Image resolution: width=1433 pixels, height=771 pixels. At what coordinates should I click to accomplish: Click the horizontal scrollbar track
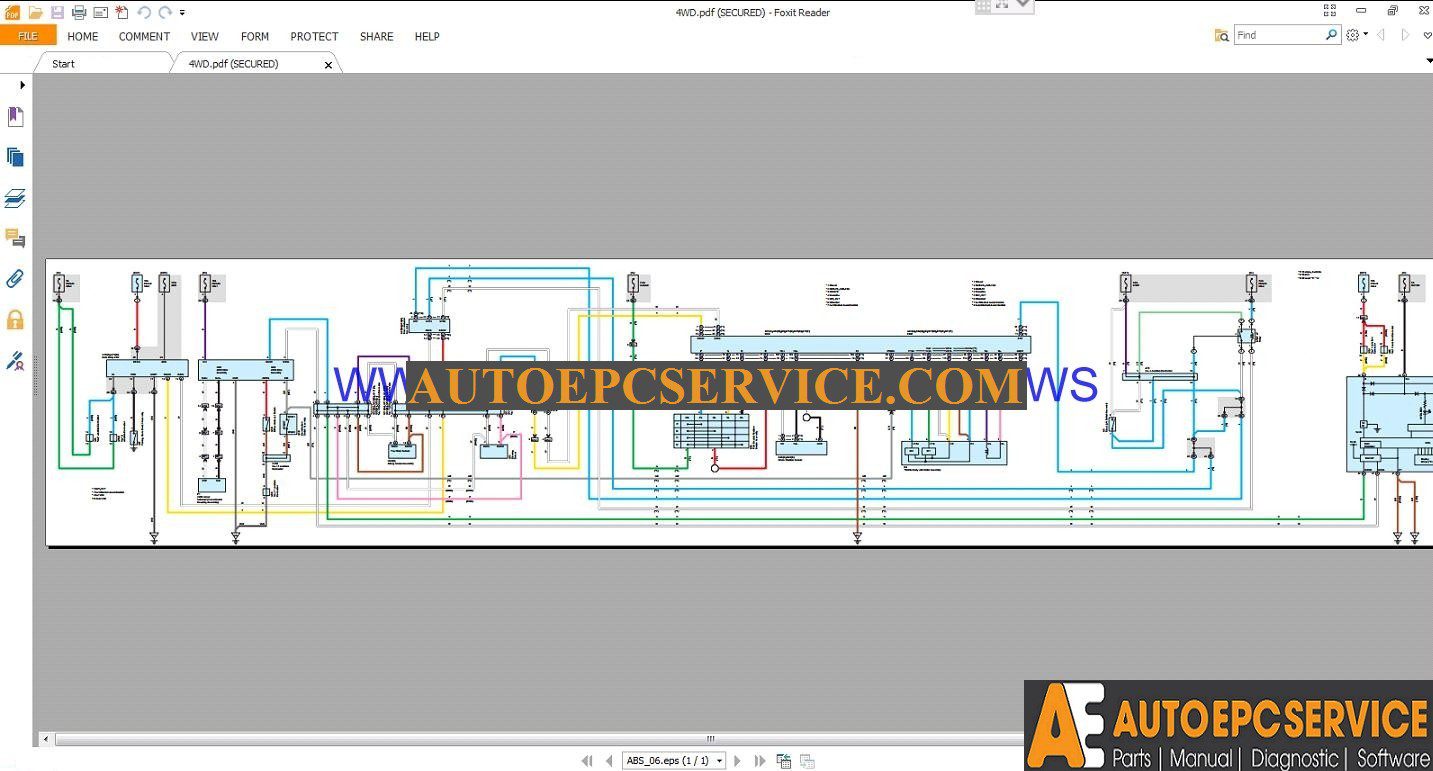[540, 740]
